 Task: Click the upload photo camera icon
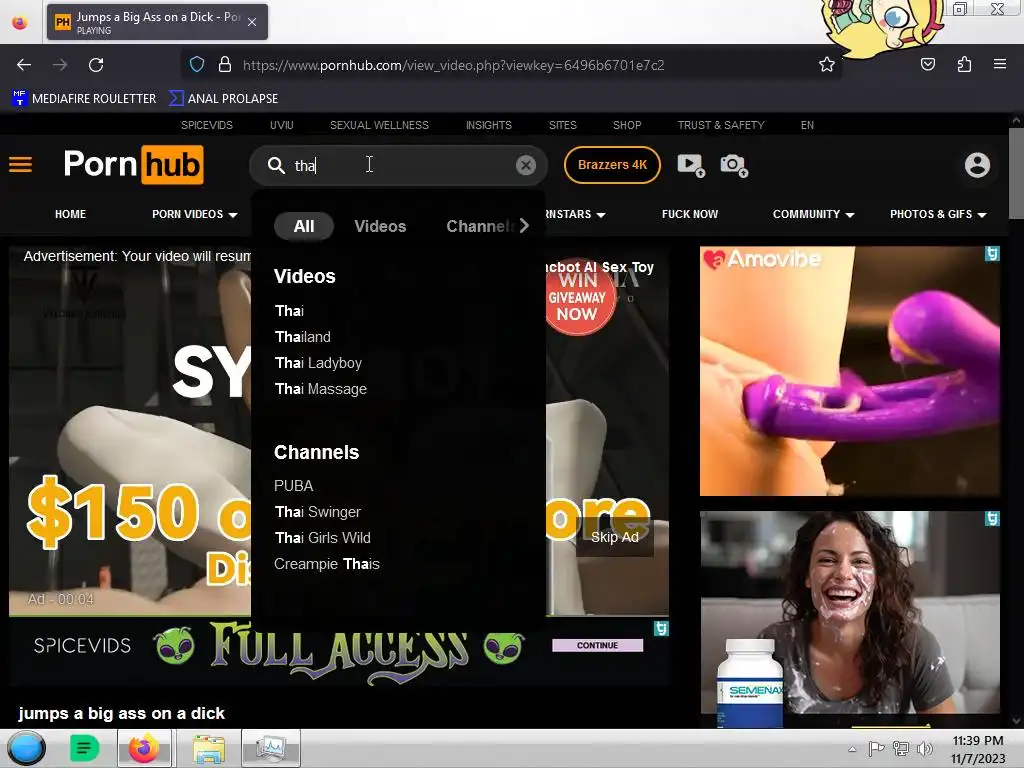734,165
